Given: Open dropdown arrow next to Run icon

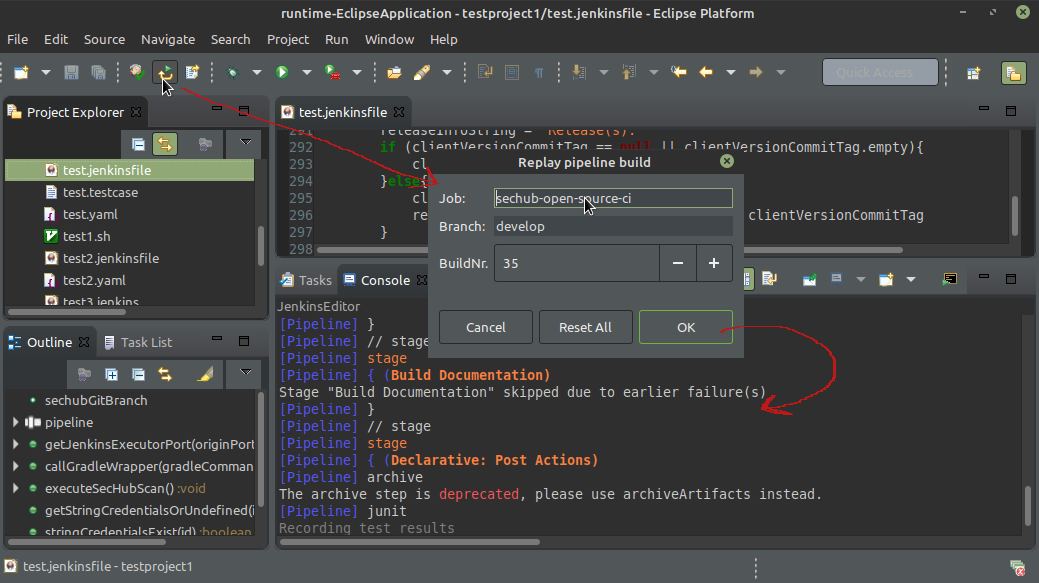Looking at the screenshot, I should pos(306,72).
